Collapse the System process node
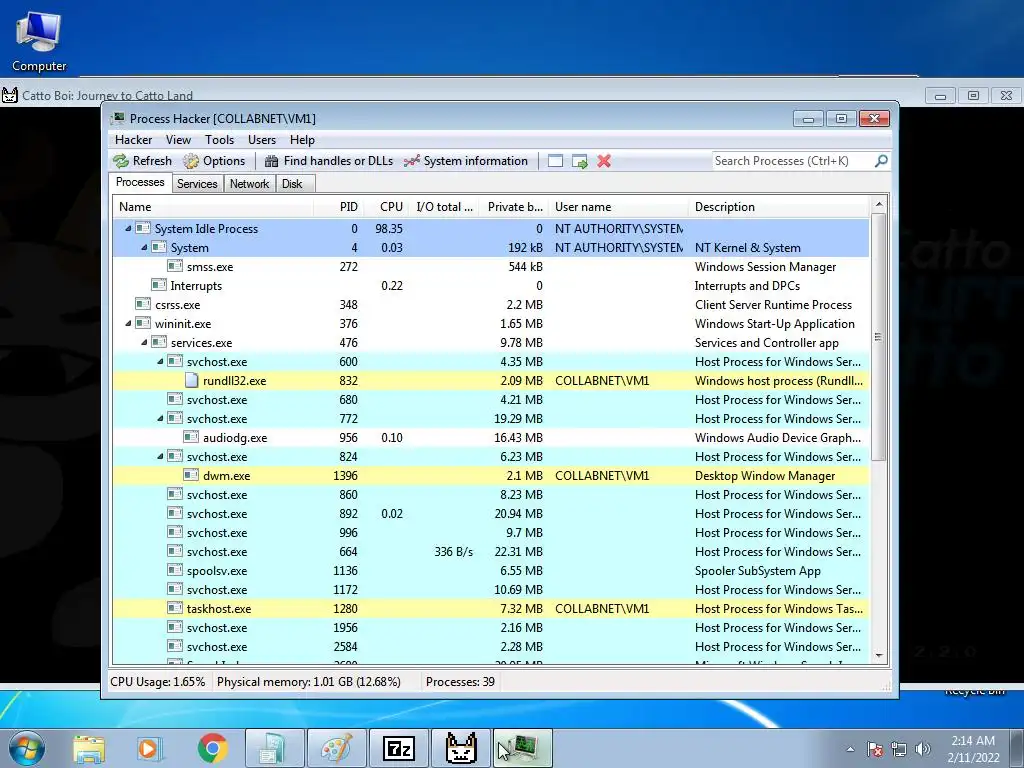1024x768 pixels. coord(144,248)
